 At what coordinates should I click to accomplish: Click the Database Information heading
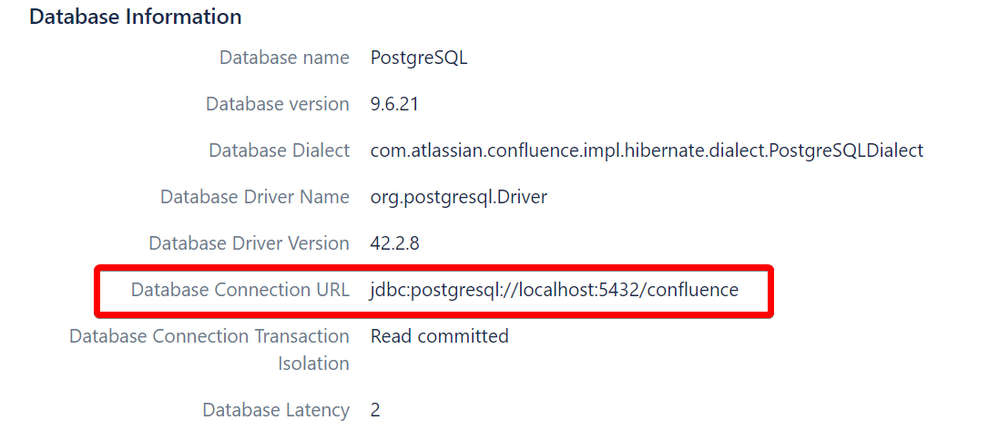pyautogui.click(x=135, y=17)
